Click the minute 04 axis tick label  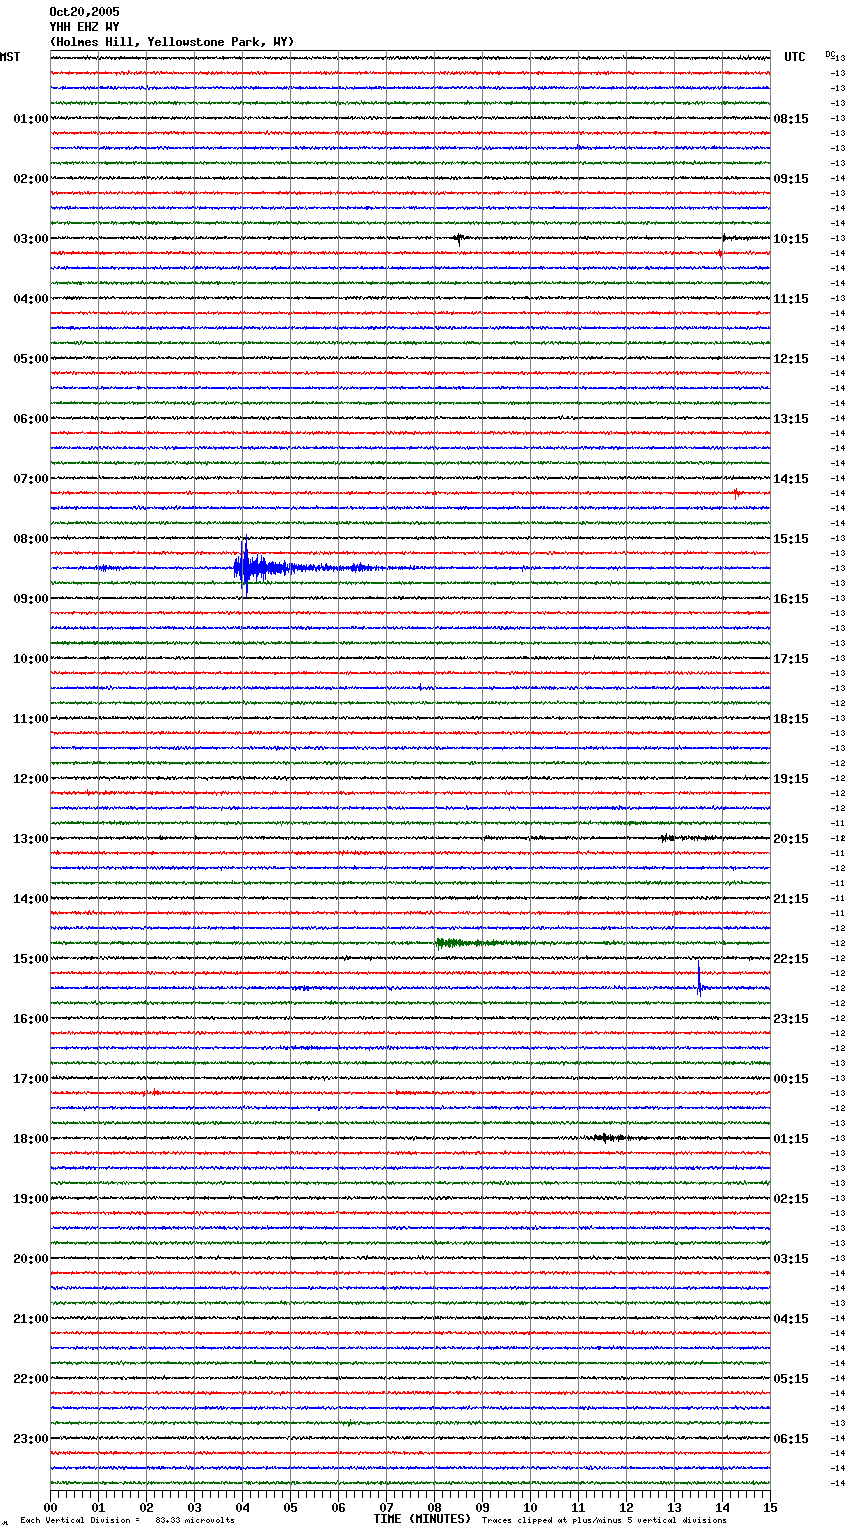(243, 1507)
